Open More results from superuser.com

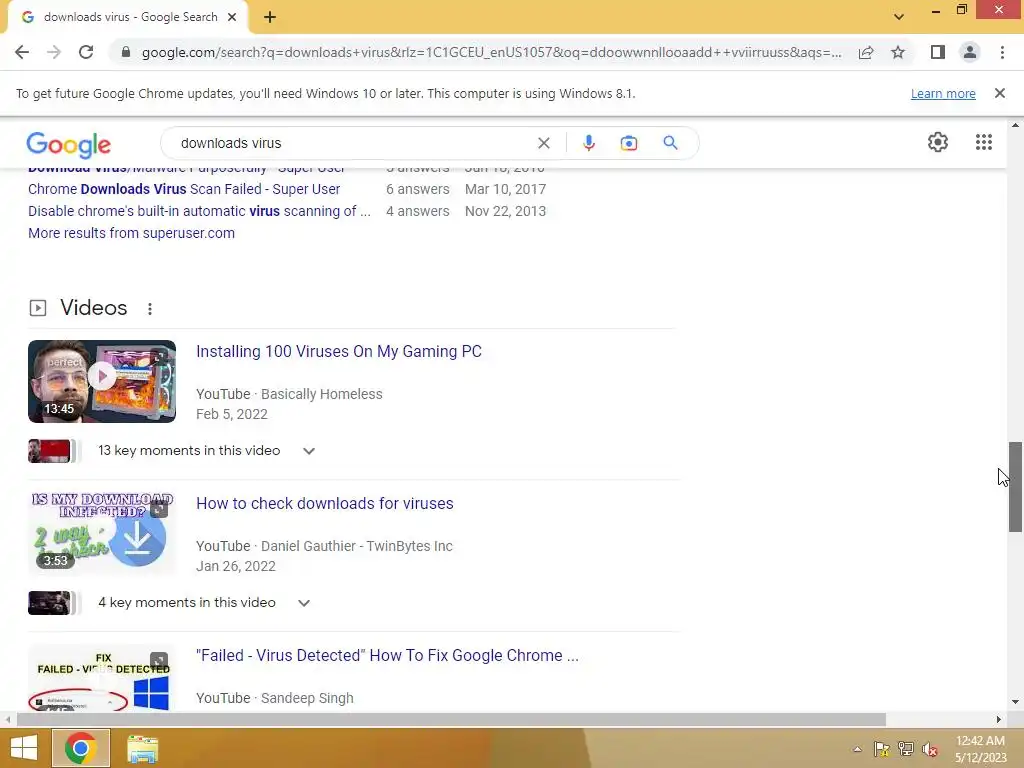pyautogui.click(x=131, y=233)
